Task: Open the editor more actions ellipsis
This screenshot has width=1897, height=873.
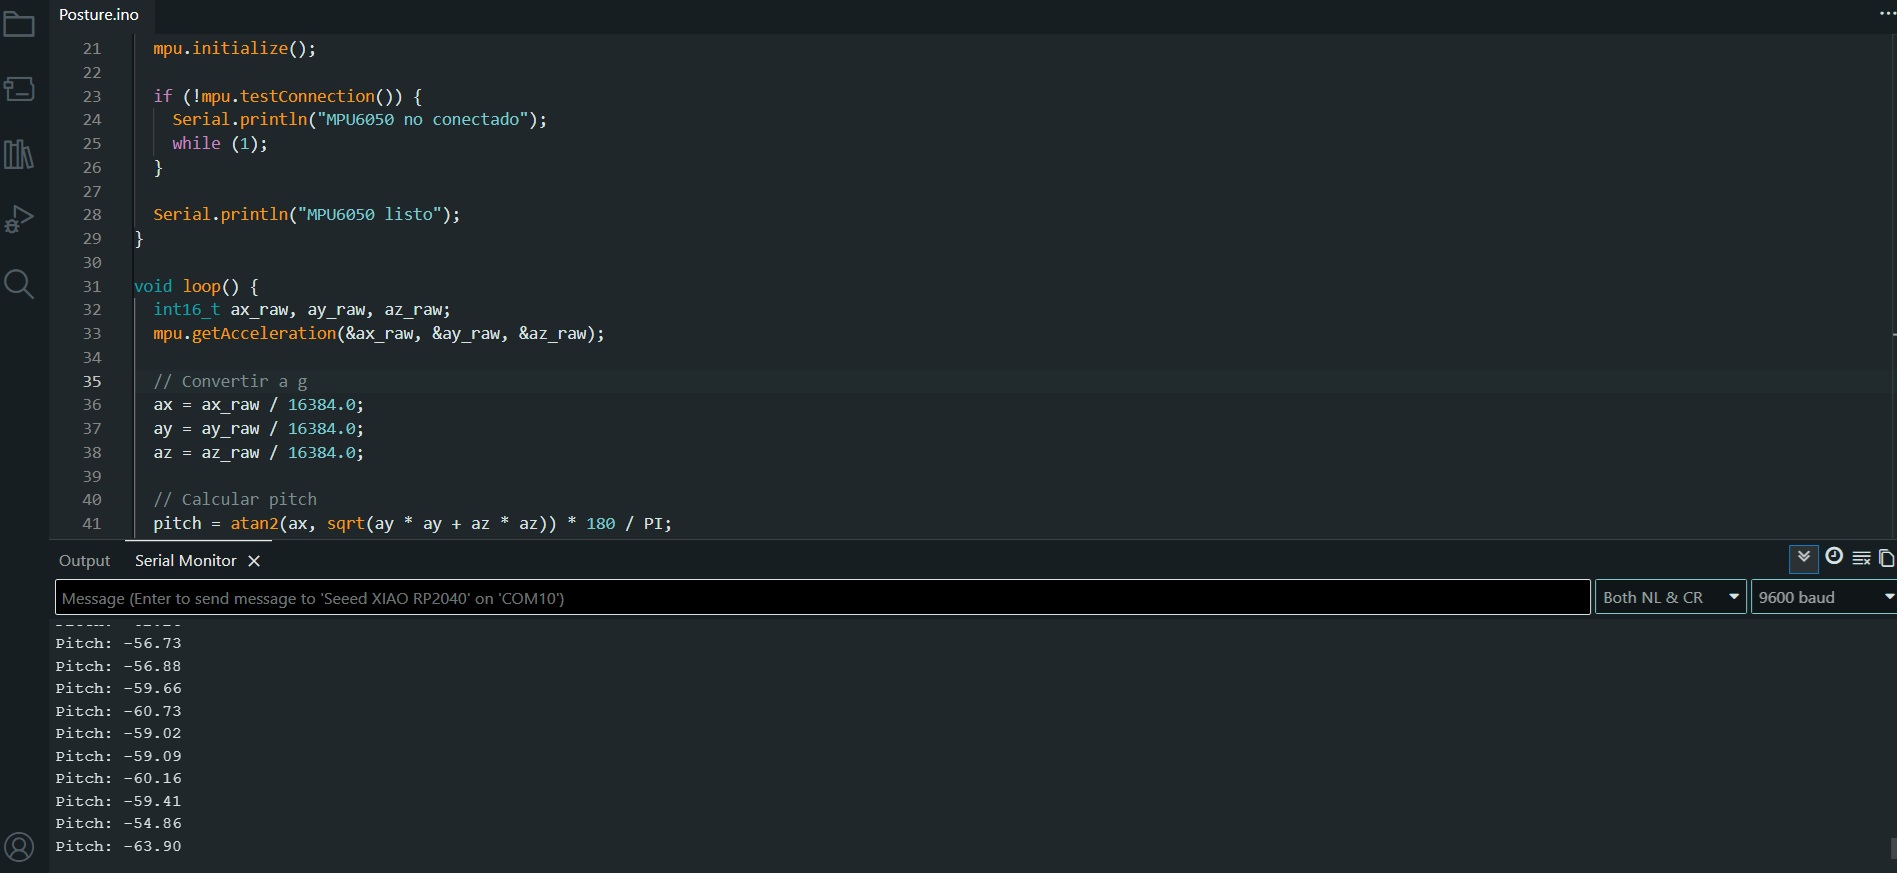Action: point(1886,14)
